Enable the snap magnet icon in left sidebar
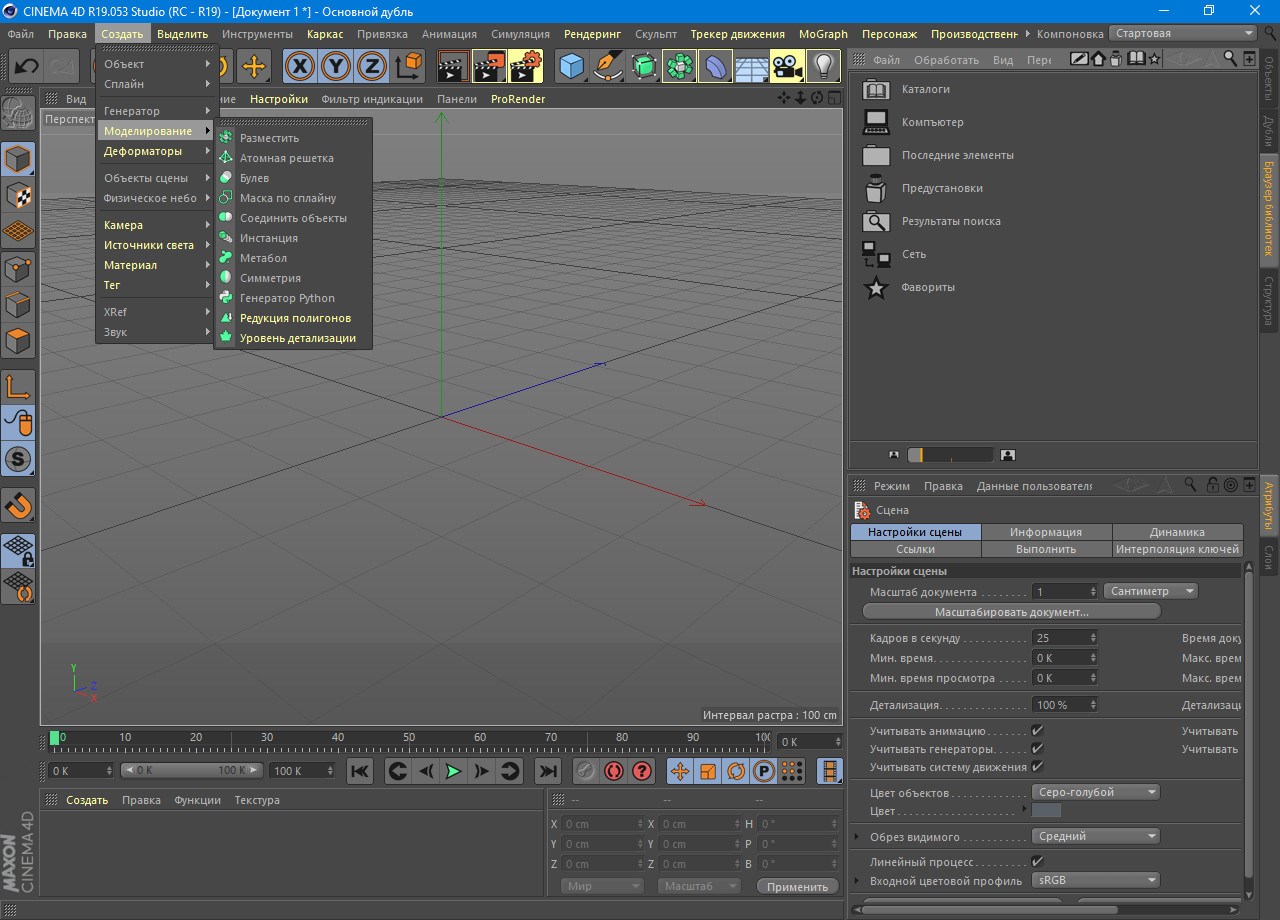 point(19,505)
